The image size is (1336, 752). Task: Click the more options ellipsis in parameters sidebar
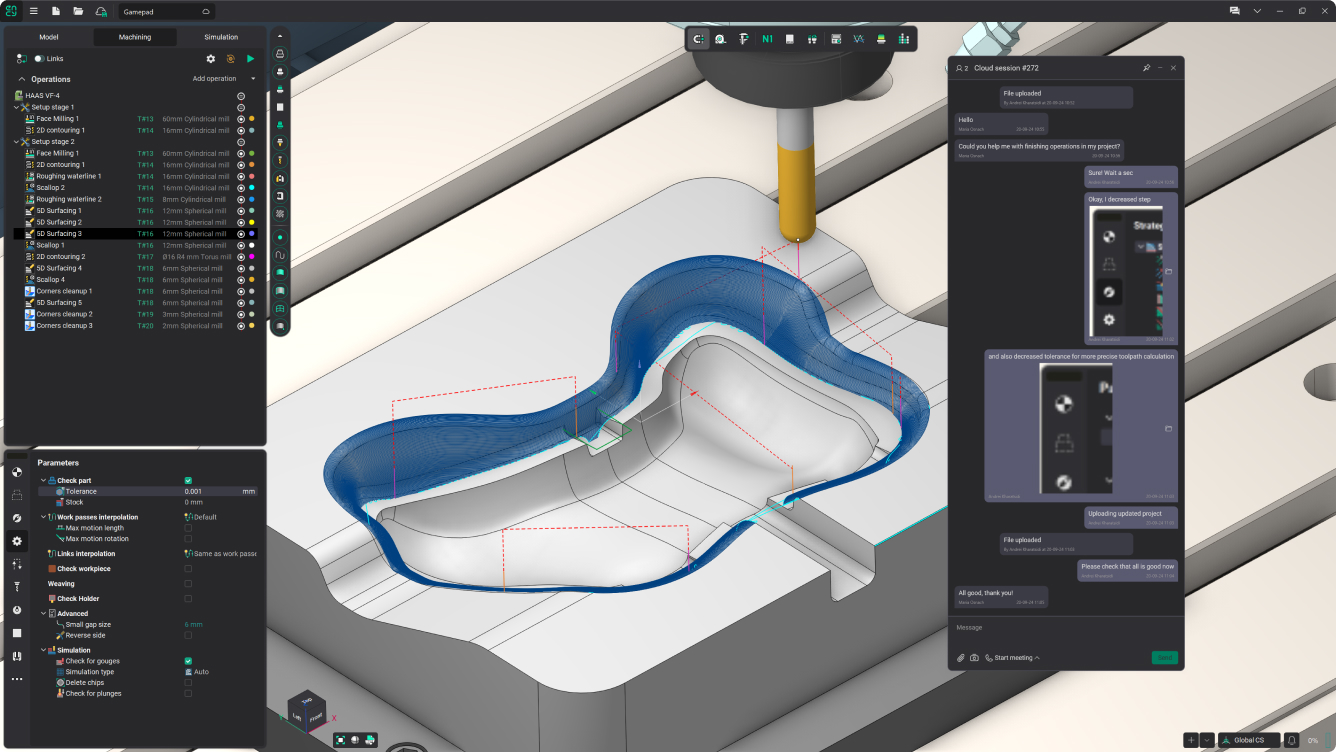[17, 679]
